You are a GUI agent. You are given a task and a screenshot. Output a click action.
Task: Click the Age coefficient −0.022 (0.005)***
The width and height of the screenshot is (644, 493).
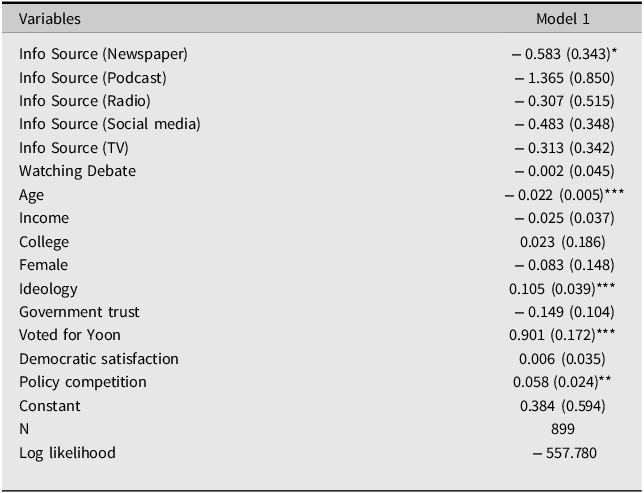(564, 195)
